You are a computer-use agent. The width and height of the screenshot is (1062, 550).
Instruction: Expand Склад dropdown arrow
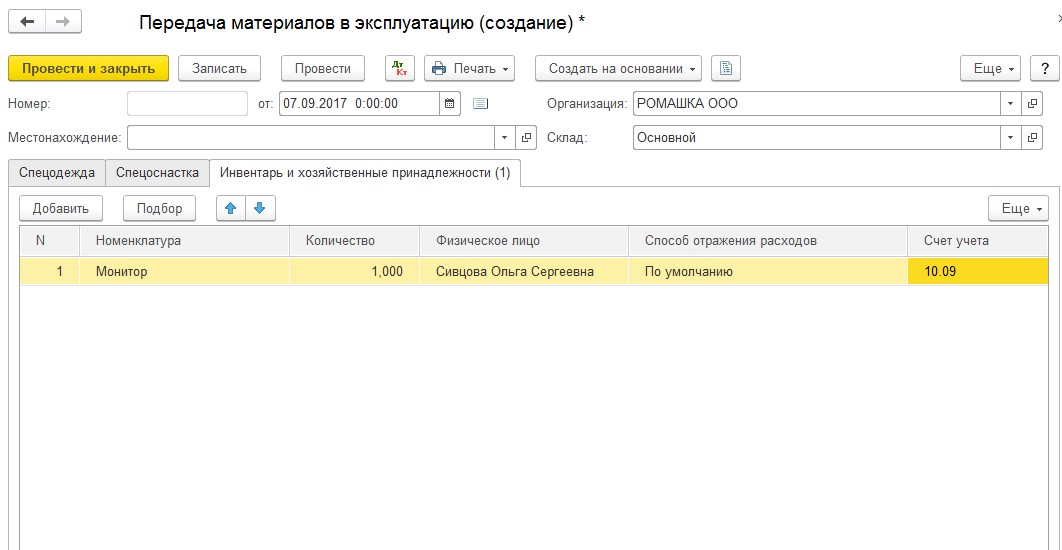(1011, 138)
